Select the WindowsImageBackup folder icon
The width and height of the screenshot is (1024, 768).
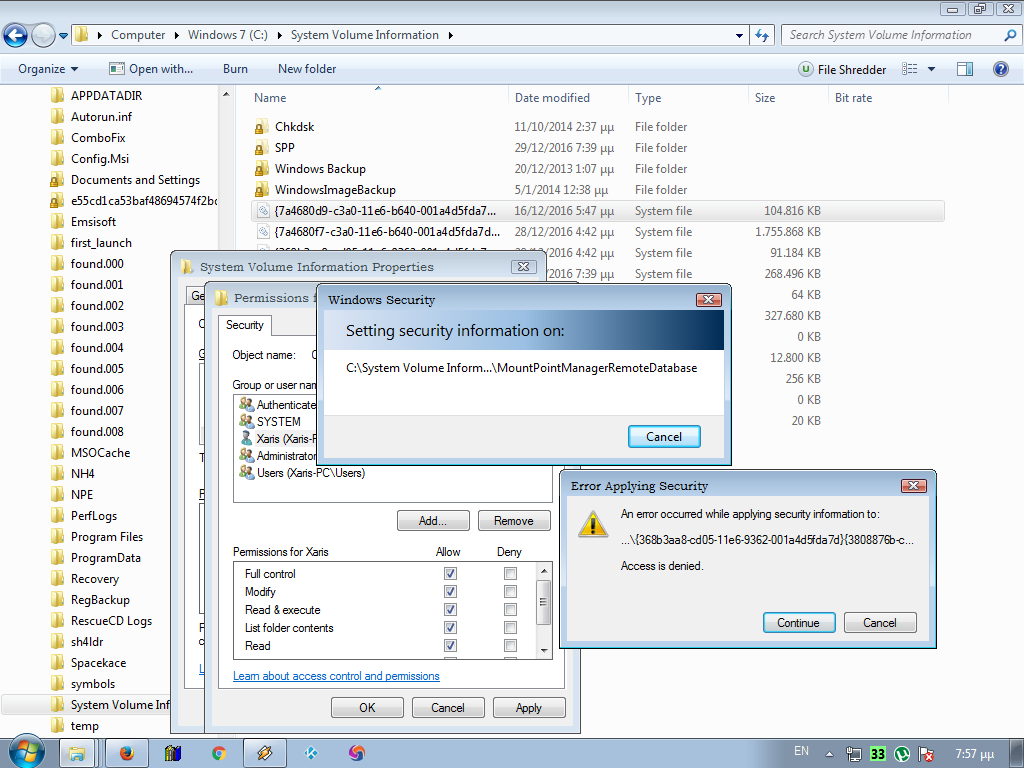tap(262, 189)
